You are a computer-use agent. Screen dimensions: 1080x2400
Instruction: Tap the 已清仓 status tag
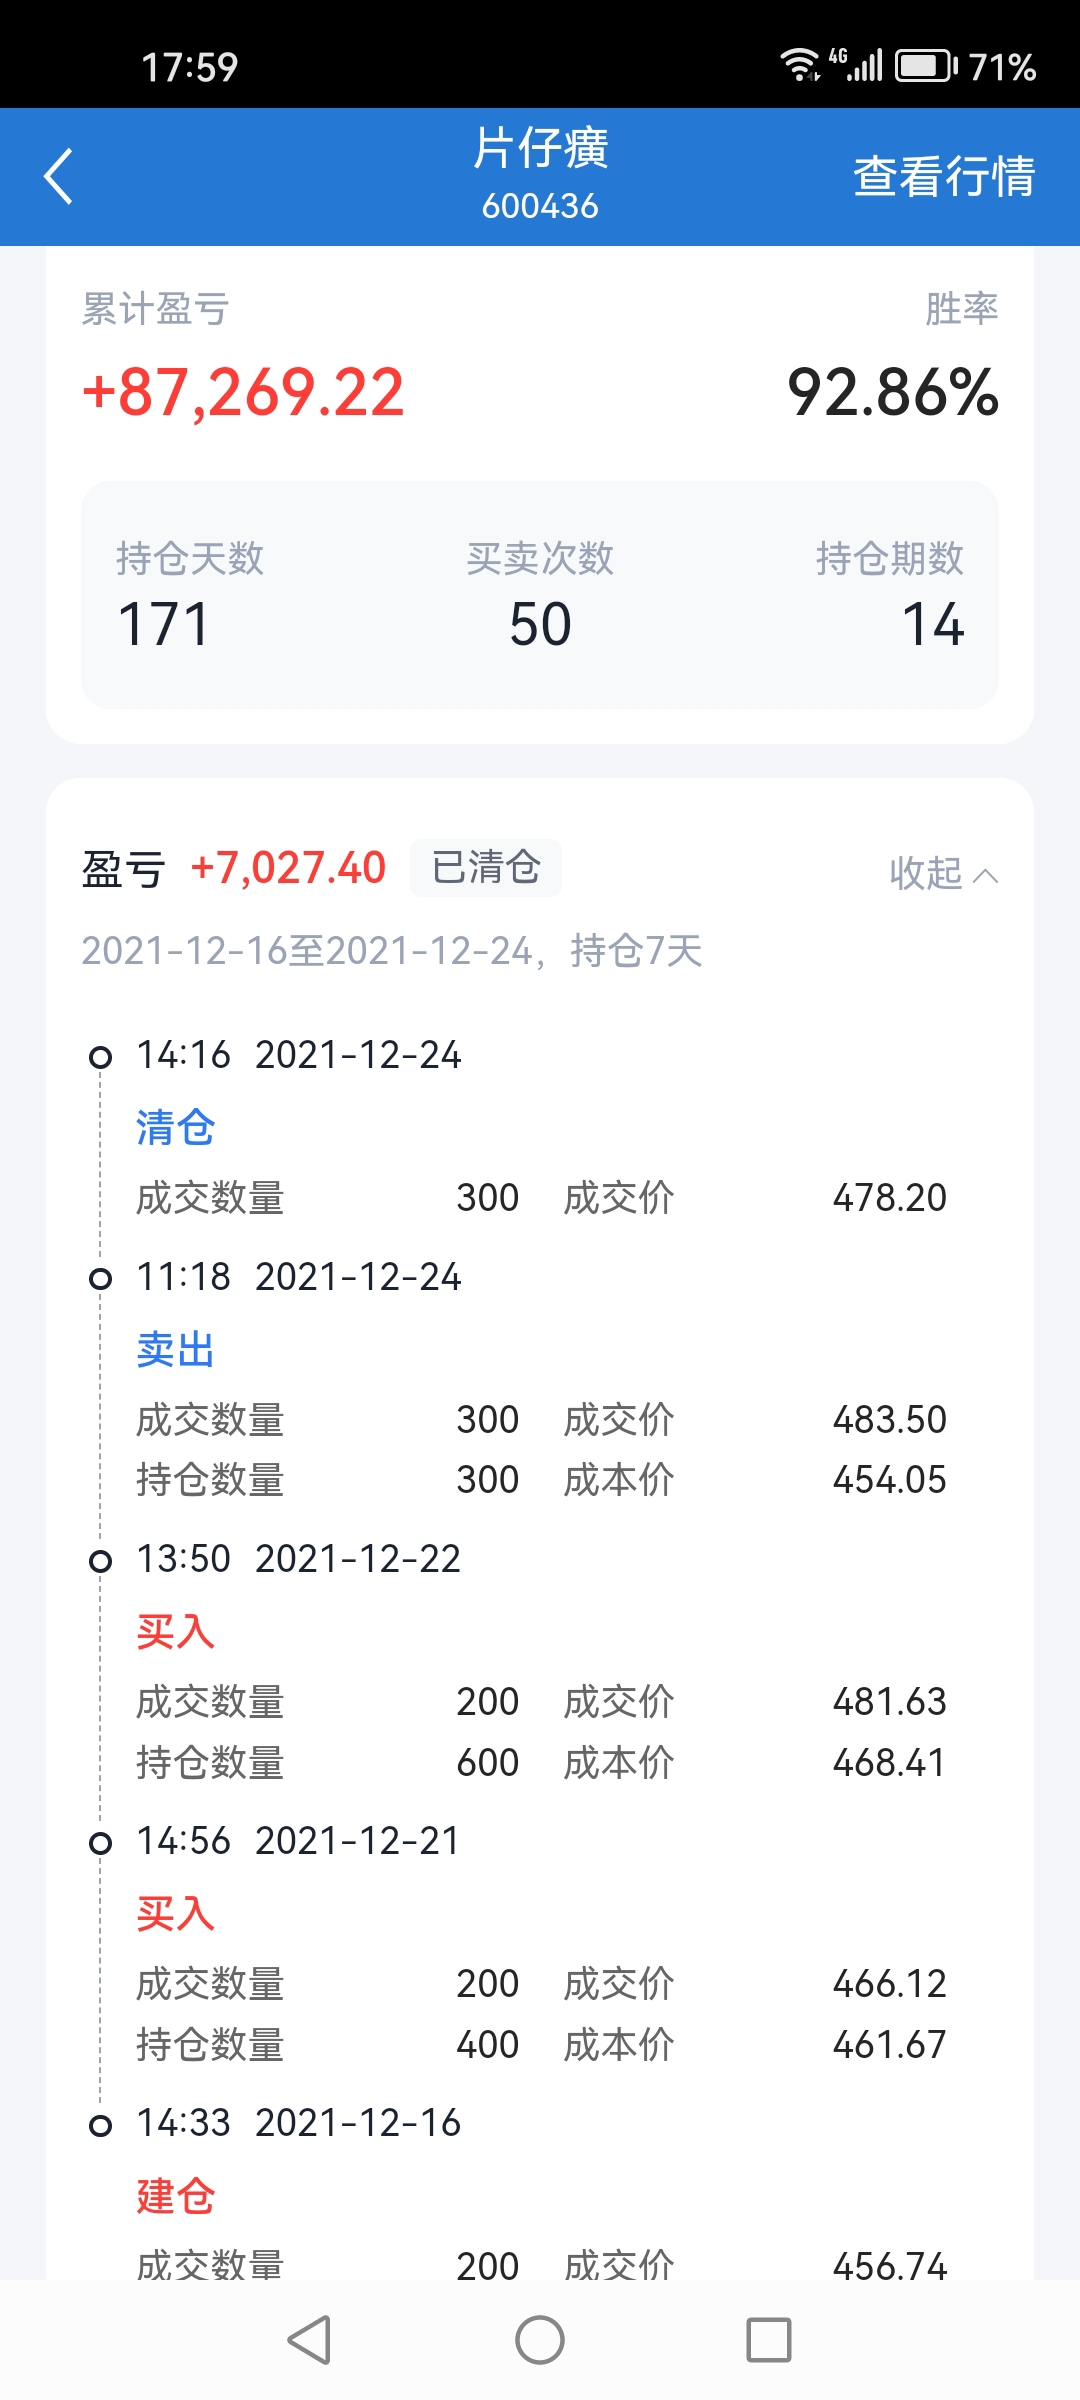pos(486,867)
